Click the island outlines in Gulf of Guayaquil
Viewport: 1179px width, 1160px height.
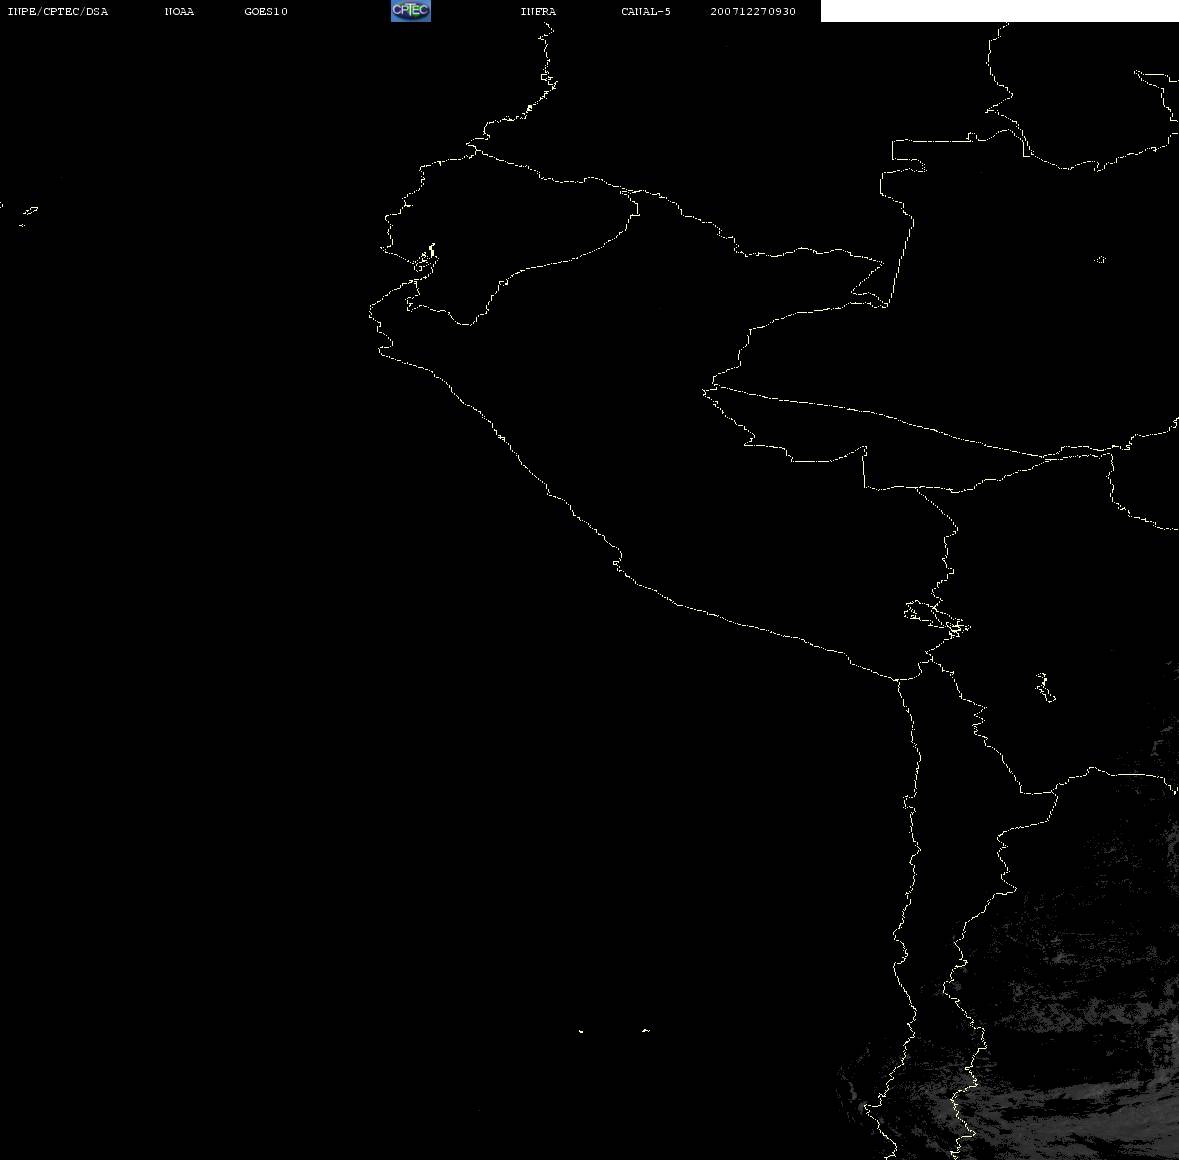425,259
